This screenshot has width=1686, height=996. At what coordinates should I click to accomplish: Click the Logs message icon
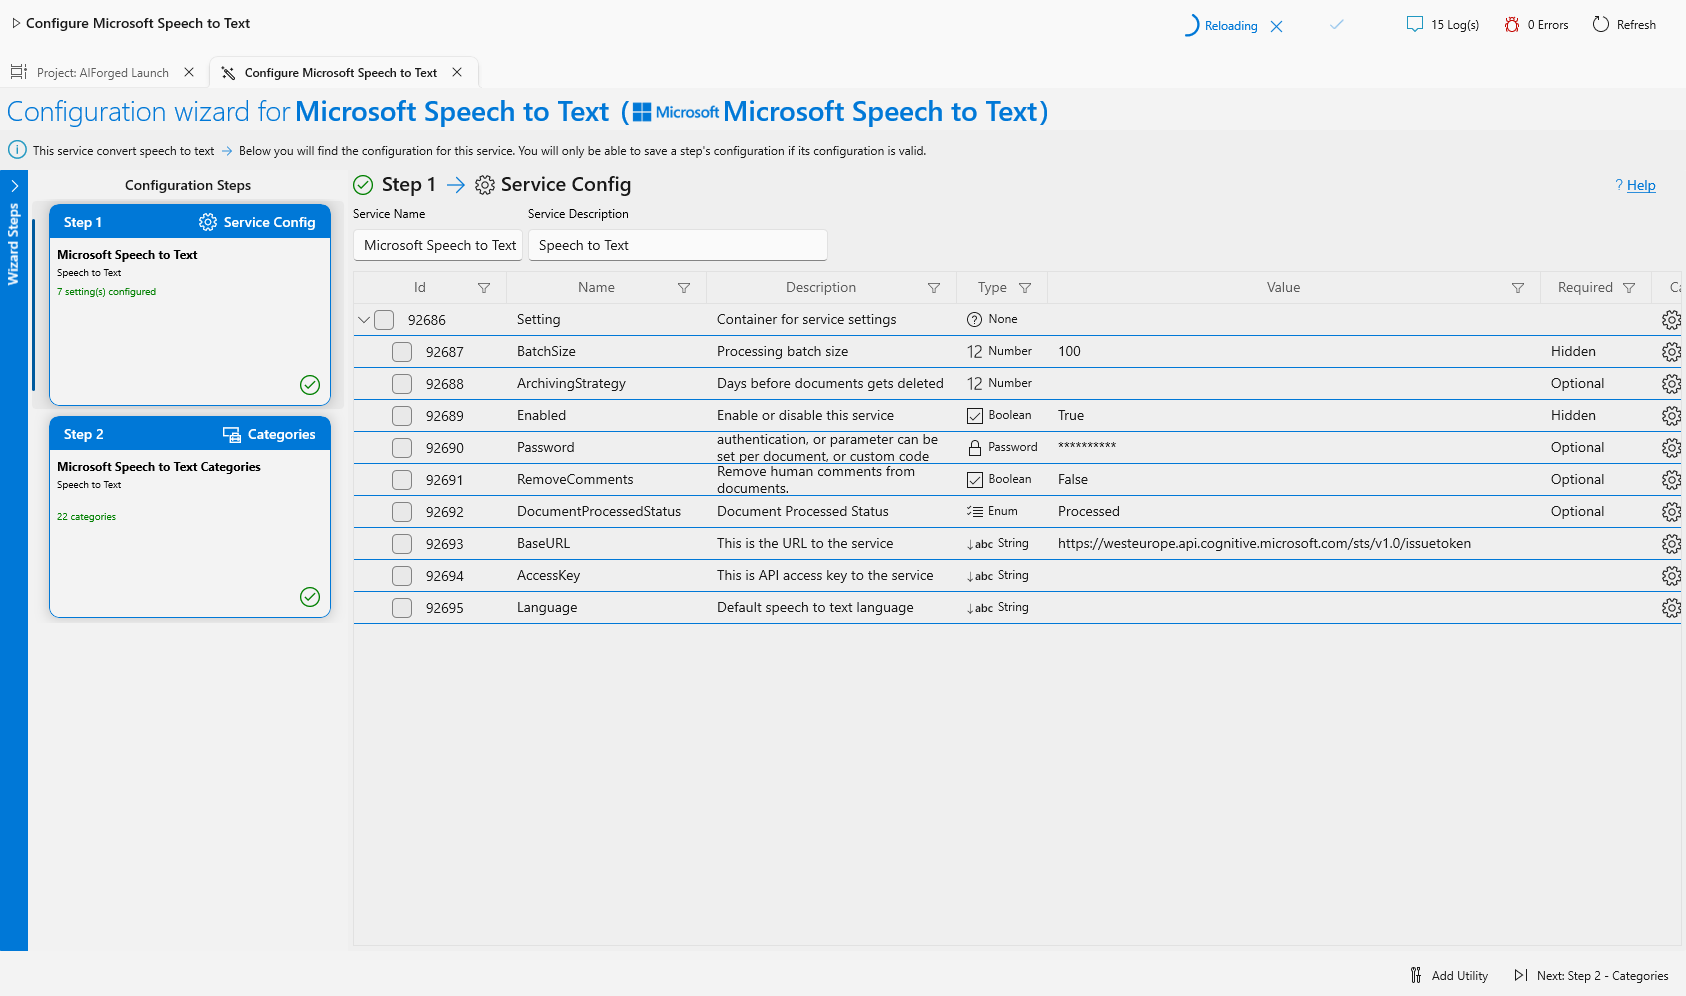click(1415, 24)
